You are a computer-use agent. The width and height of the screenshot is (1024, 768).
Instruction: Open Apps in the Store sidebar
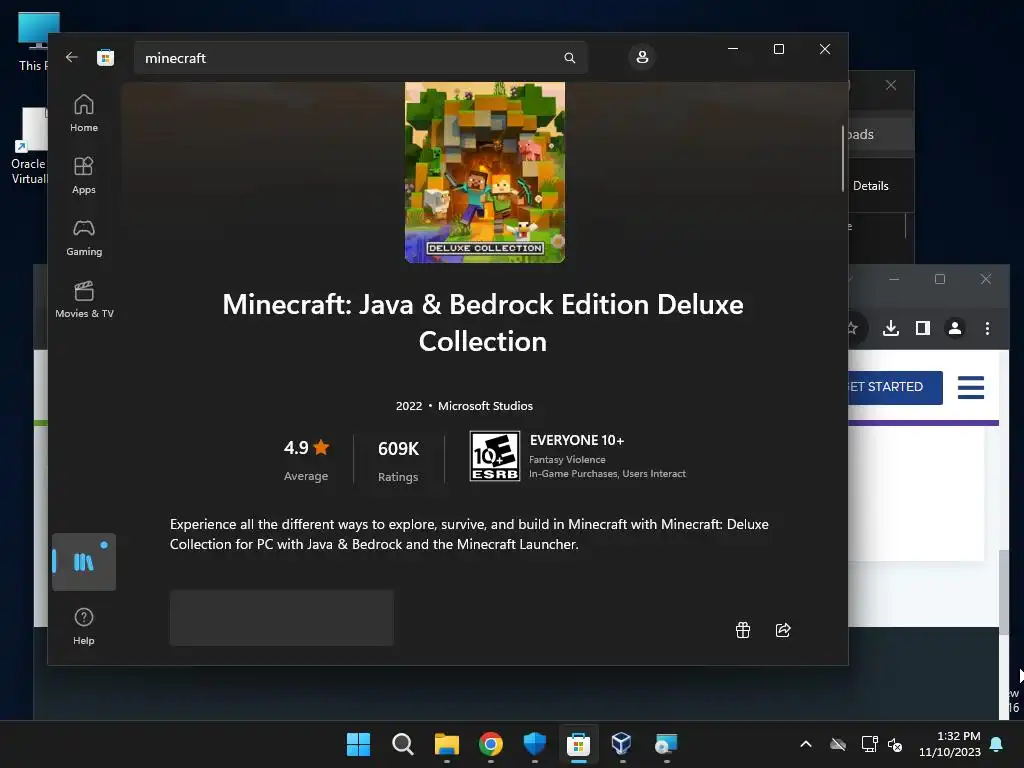pos(84,175)
